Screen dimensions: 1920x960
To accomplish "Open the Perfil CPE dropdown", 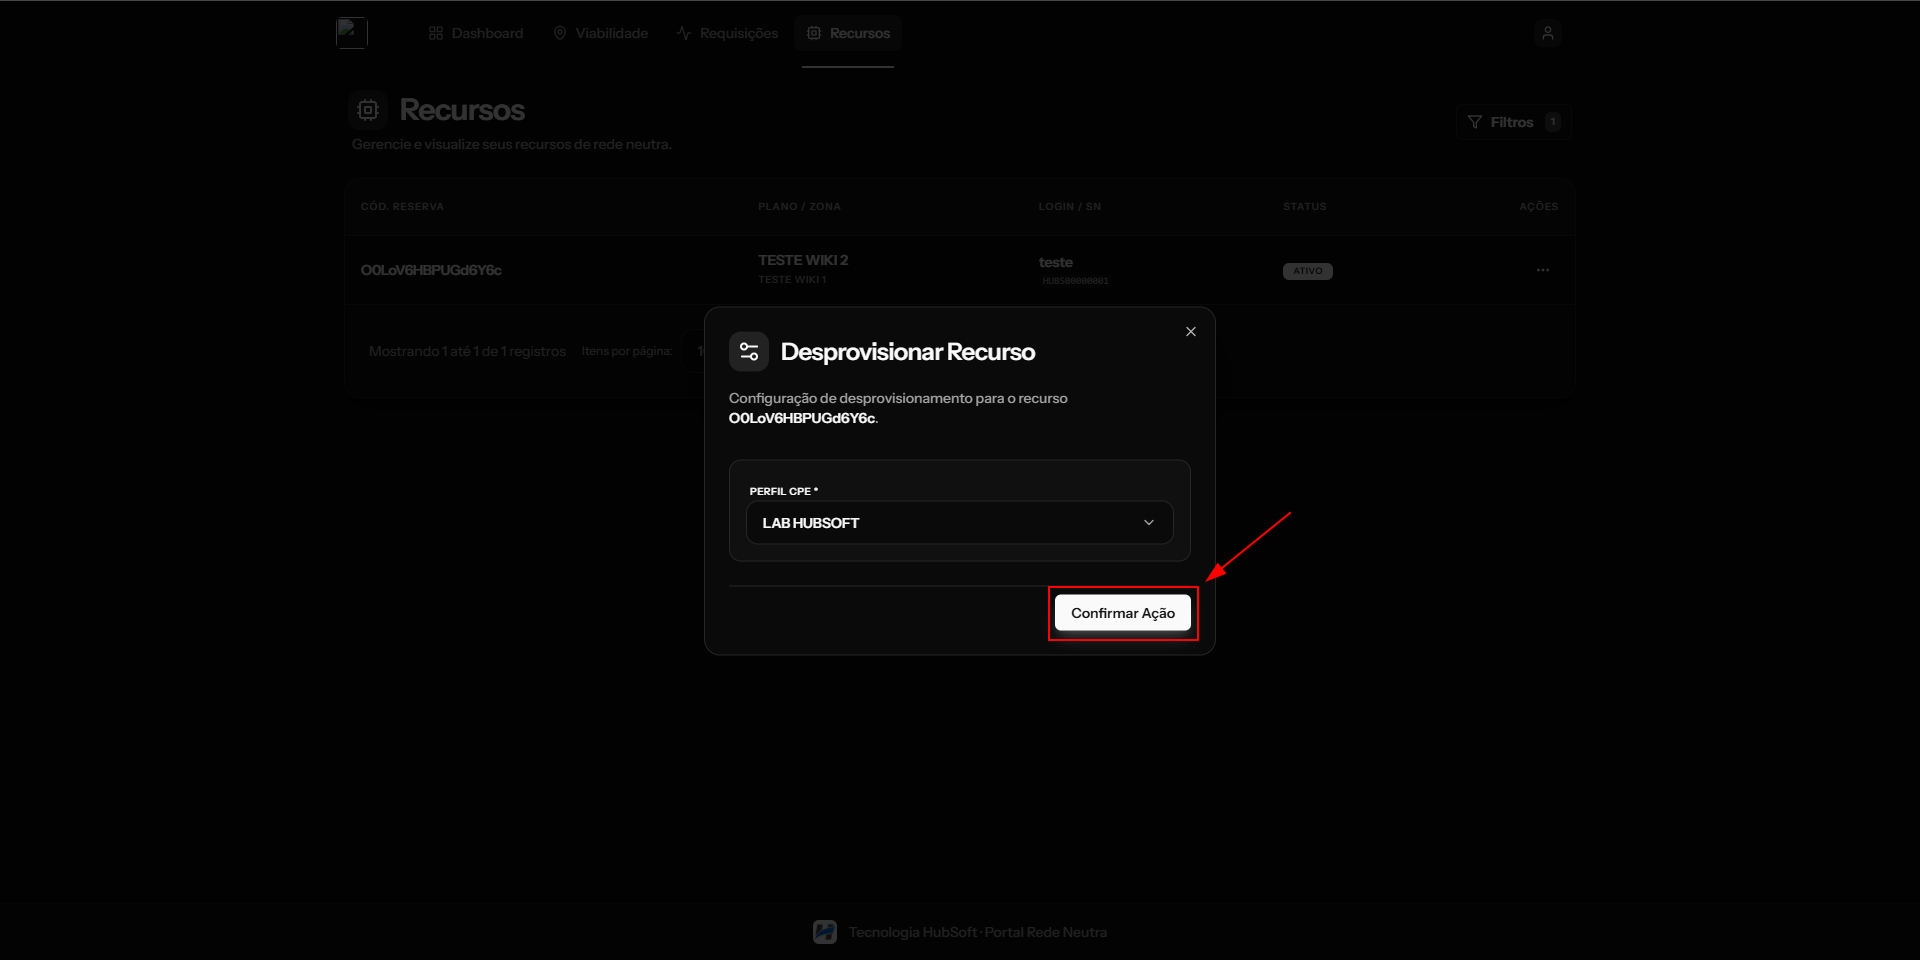I will [x=959, y=523].
